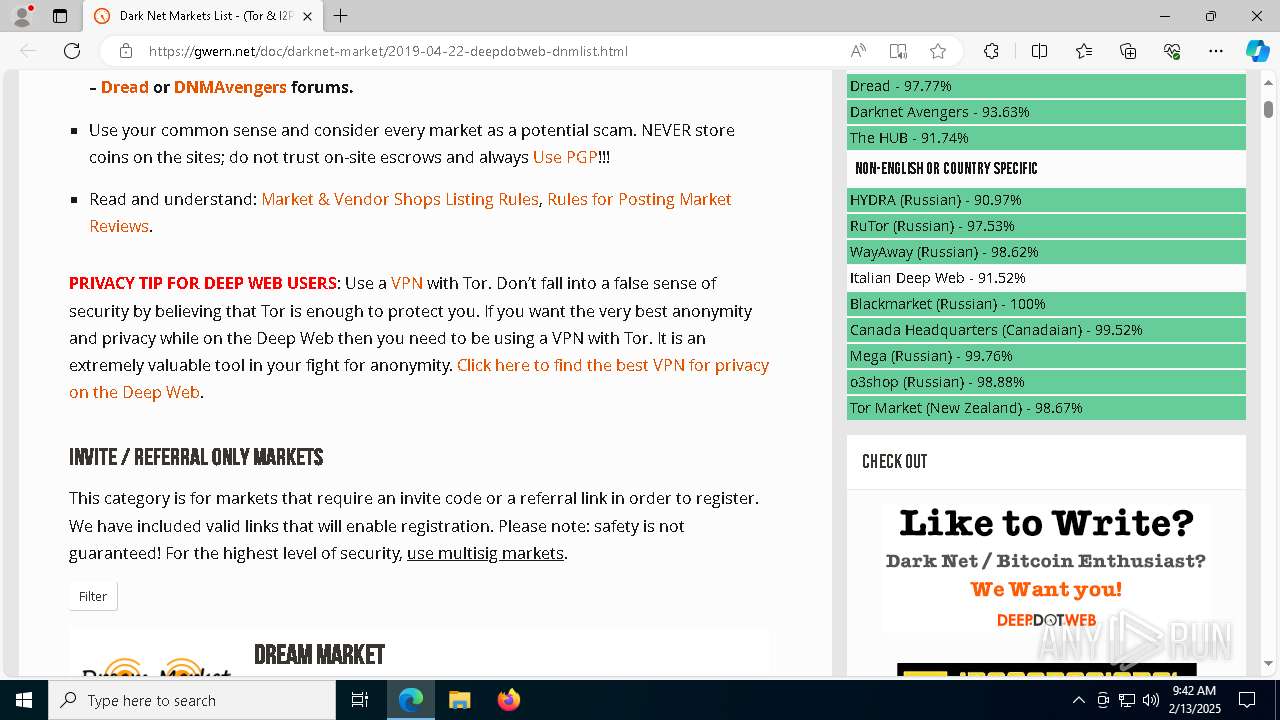The height and width of the screenshot is (720, 1280).
Task: Select Italian Deep Web 91.52% entry
Action: coord(1046,278)
